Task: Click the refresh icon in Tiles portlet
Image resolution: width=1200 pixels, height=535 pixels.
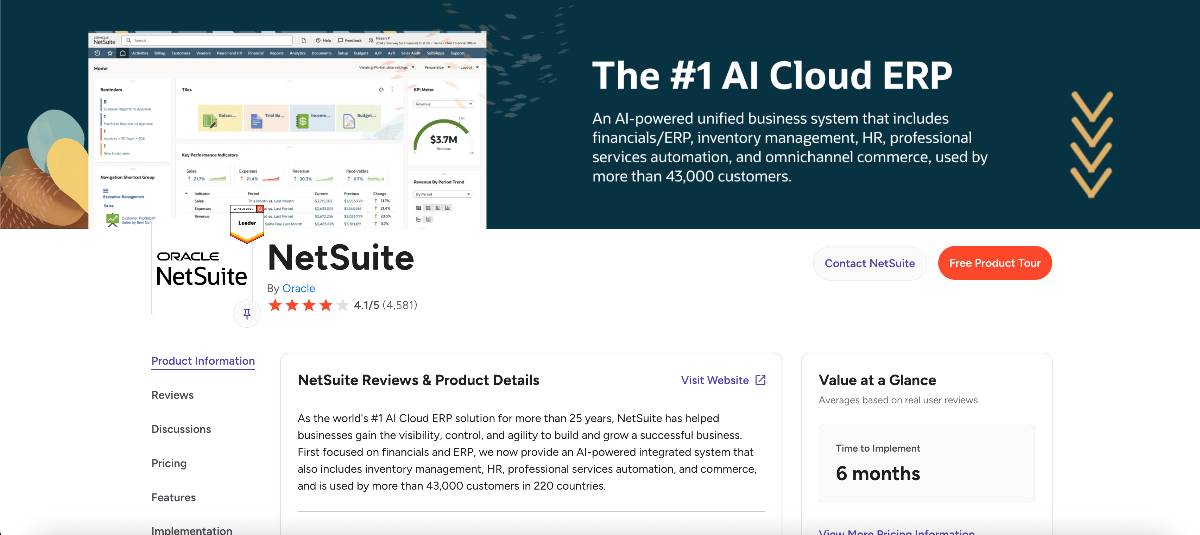Action: click(381, 90)
